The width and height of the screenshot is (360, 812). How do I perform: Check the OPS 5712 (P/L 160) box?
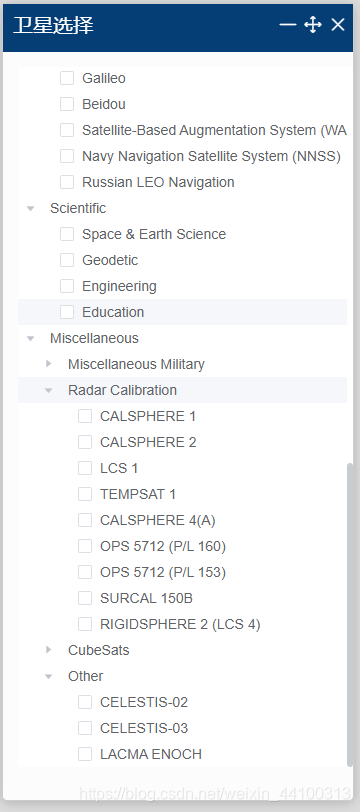85,546
